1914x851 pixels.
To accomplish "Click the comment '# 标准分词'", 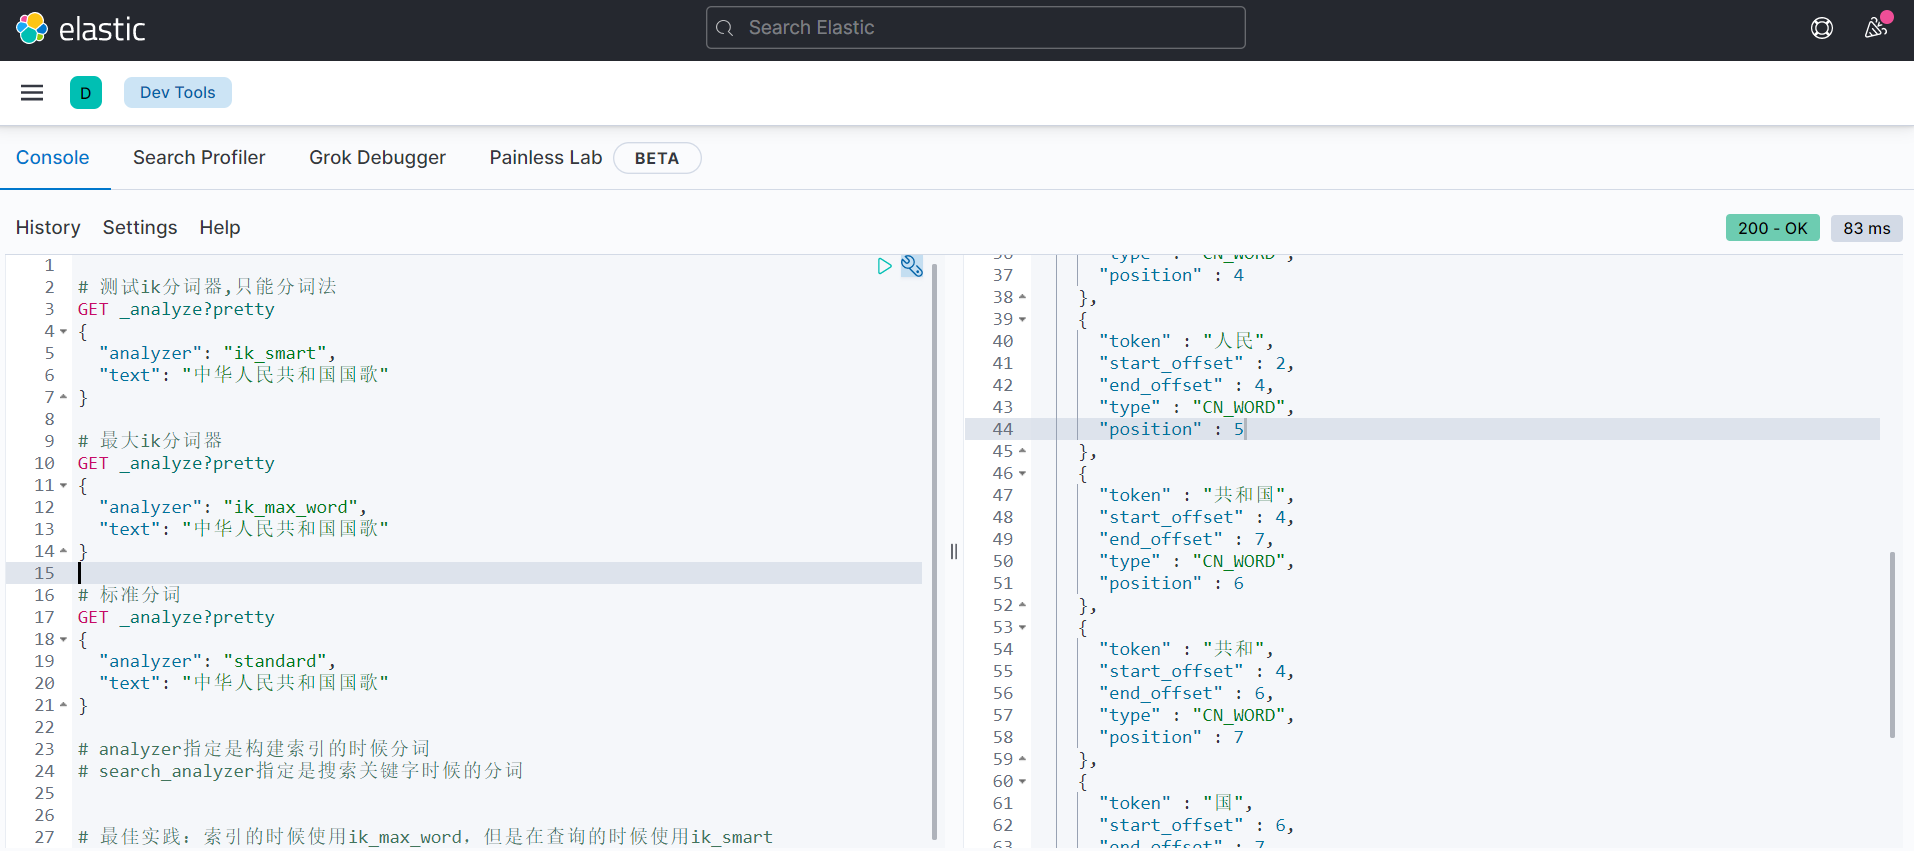I will point(130,596).
